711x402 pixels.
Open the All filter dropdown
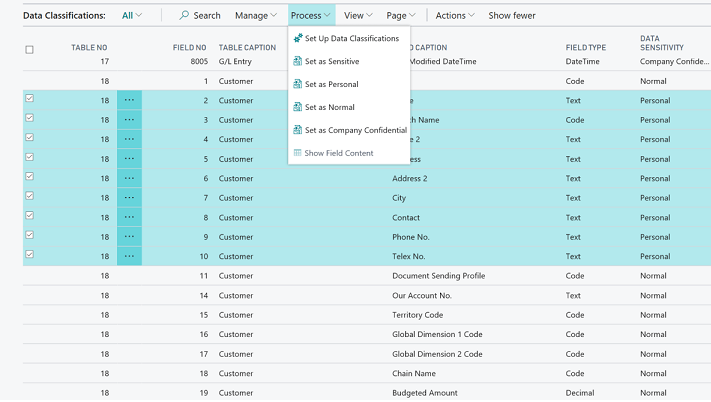click(x=132, y=15)
